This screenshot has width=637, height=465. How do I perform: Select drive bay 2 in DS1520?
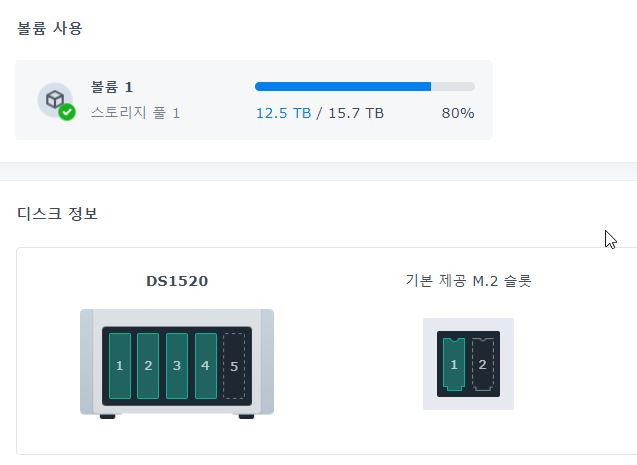(148, 366)
